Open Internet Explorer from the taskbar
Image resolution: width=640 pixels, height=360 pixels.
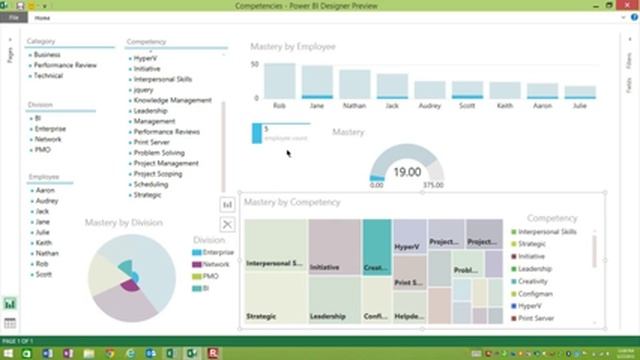tap(130, 353)
